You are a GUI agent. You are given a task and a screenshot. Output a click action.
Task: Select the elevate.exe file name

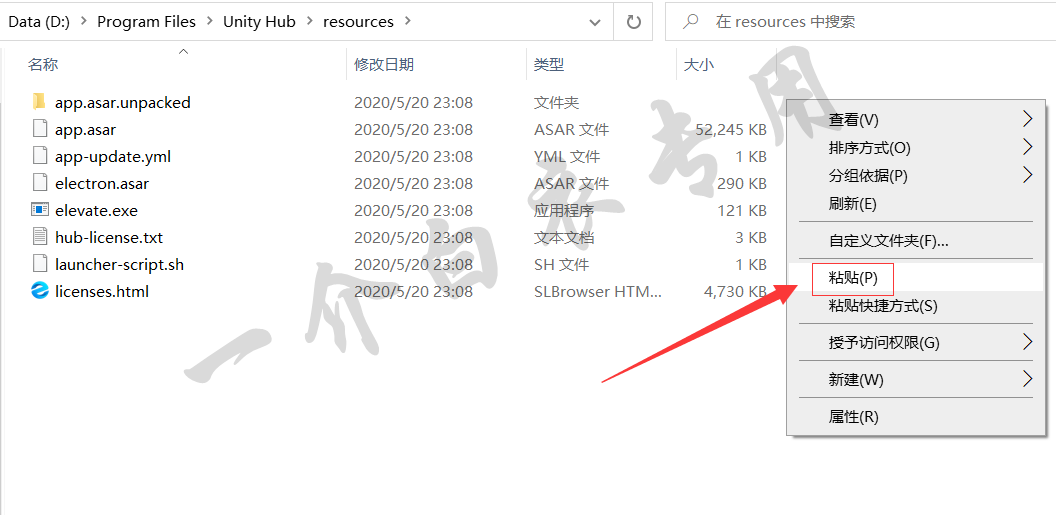pos(96,210)
